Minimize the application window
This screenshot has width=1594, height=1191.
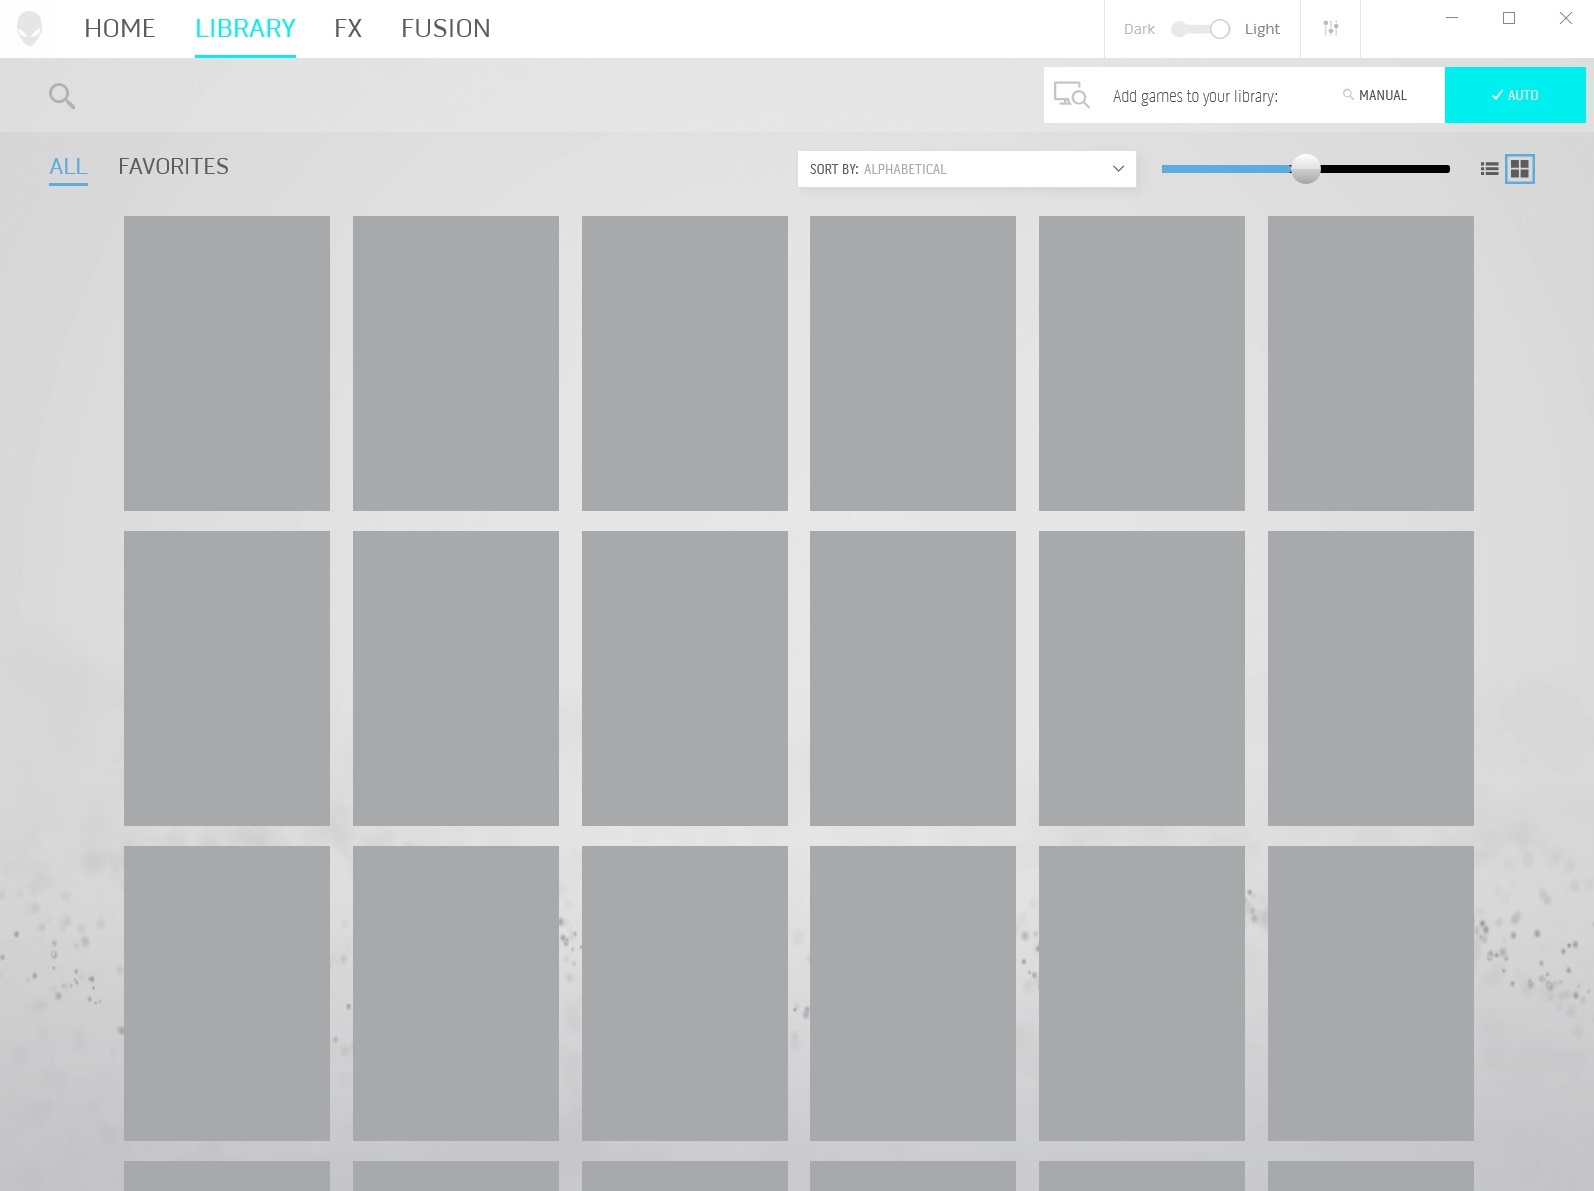pyautogui.click(x=1452, y=18)
